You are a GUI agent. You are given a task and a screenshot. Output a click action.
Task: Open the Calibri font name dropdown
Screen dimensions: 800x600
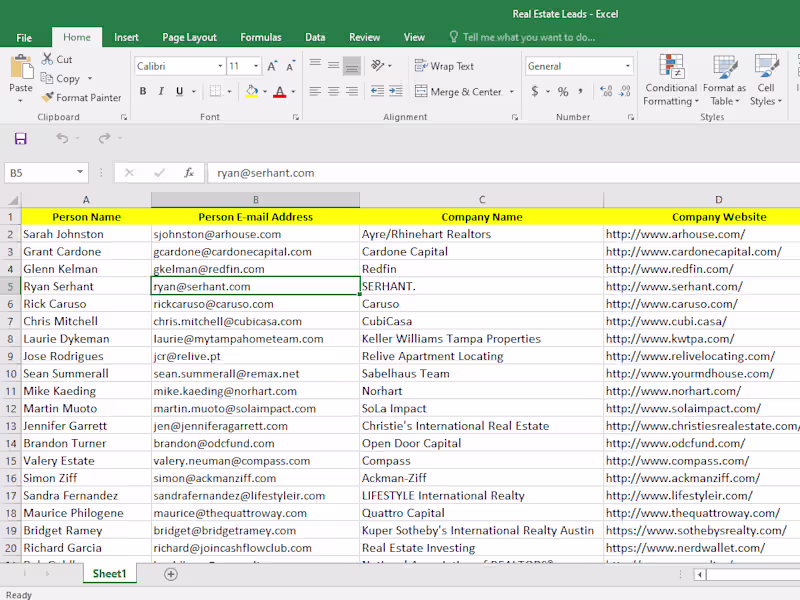click(x=220, y=66)
